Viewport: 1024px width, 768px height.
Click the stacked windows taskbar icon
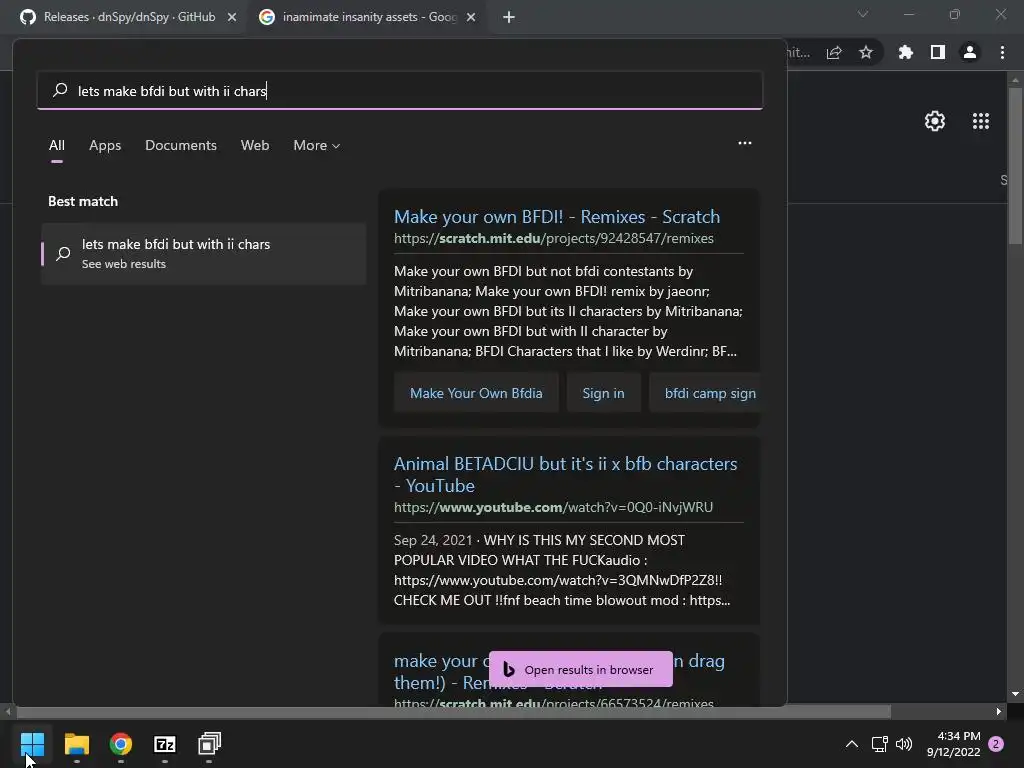(x=209, y=744)
